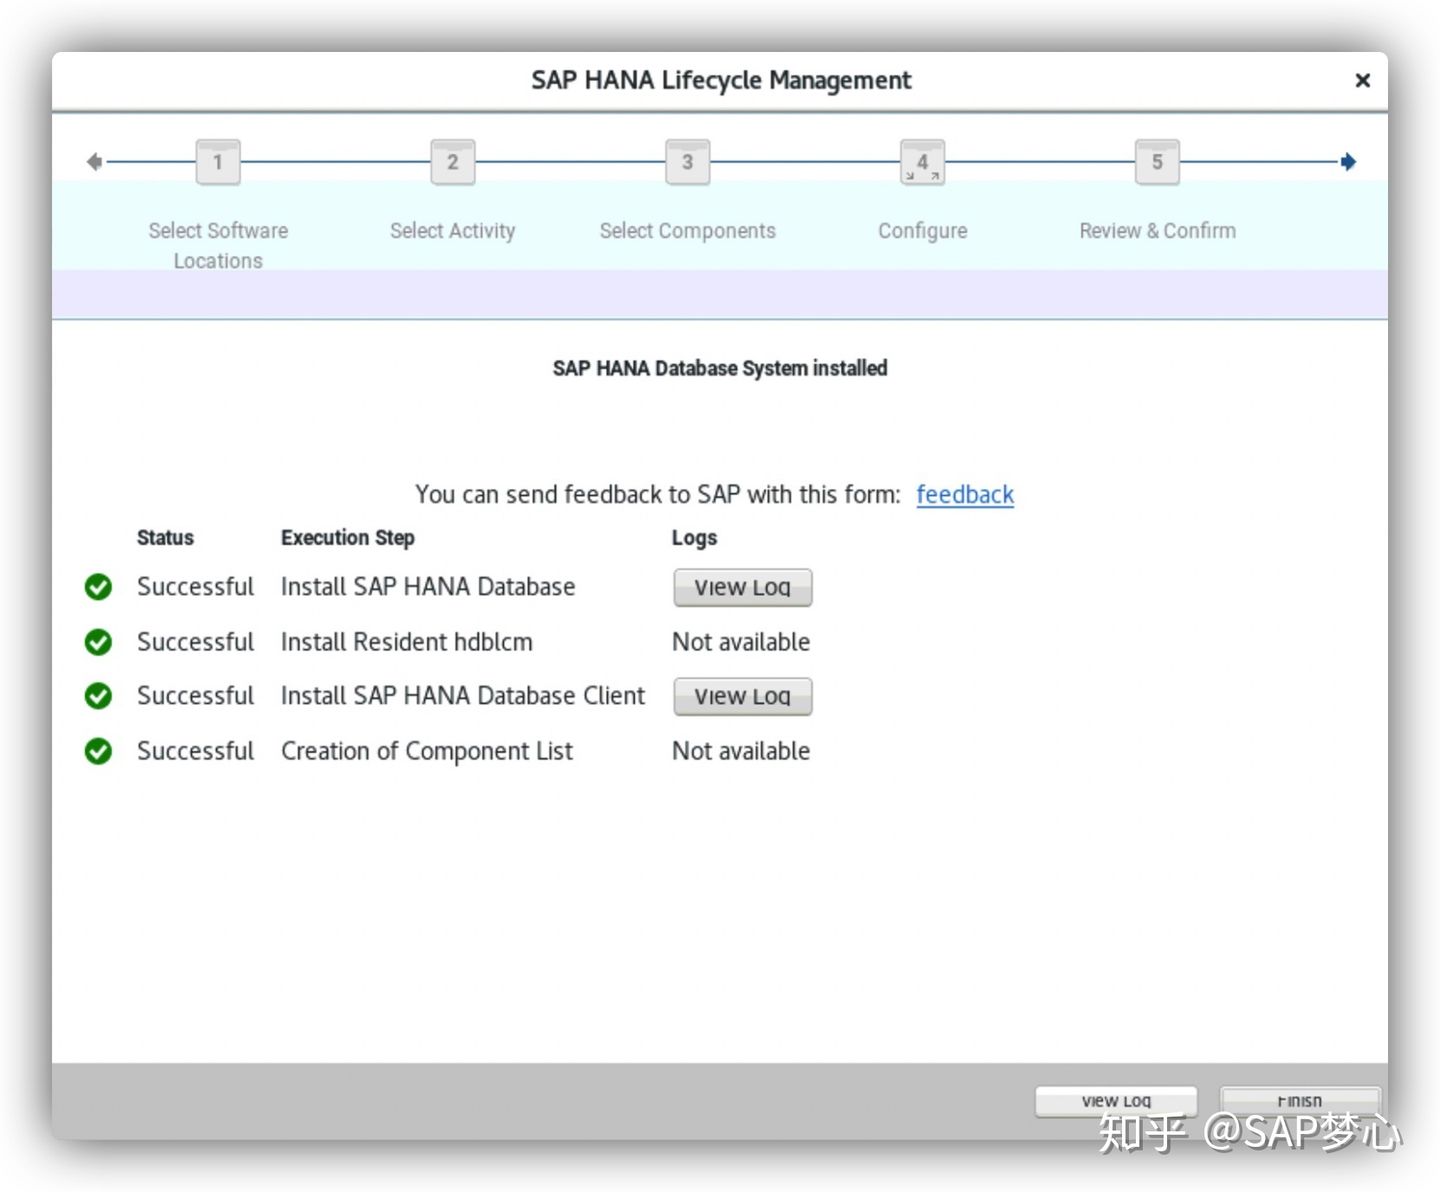Select step 4 Configure marker

coord(922,162)
